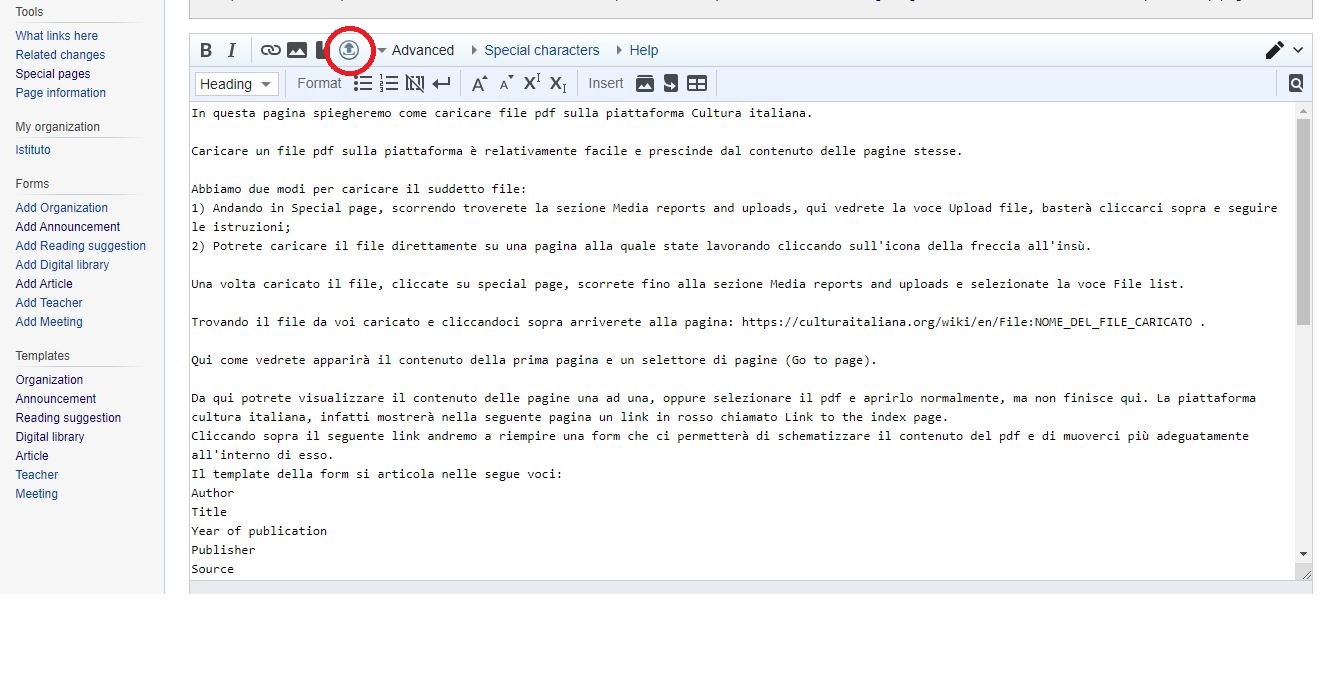Open search and replace tool
The image size is (1327, 689).
click(1296, 84)
